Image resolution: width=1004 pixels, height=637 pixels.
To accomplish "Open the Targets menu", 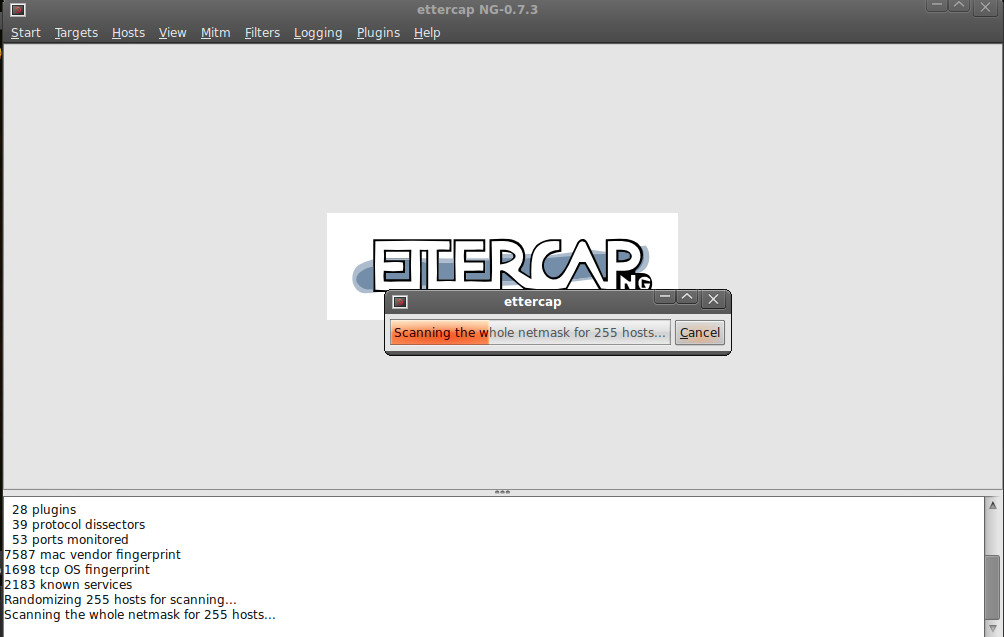I will (x=76, y=33).
